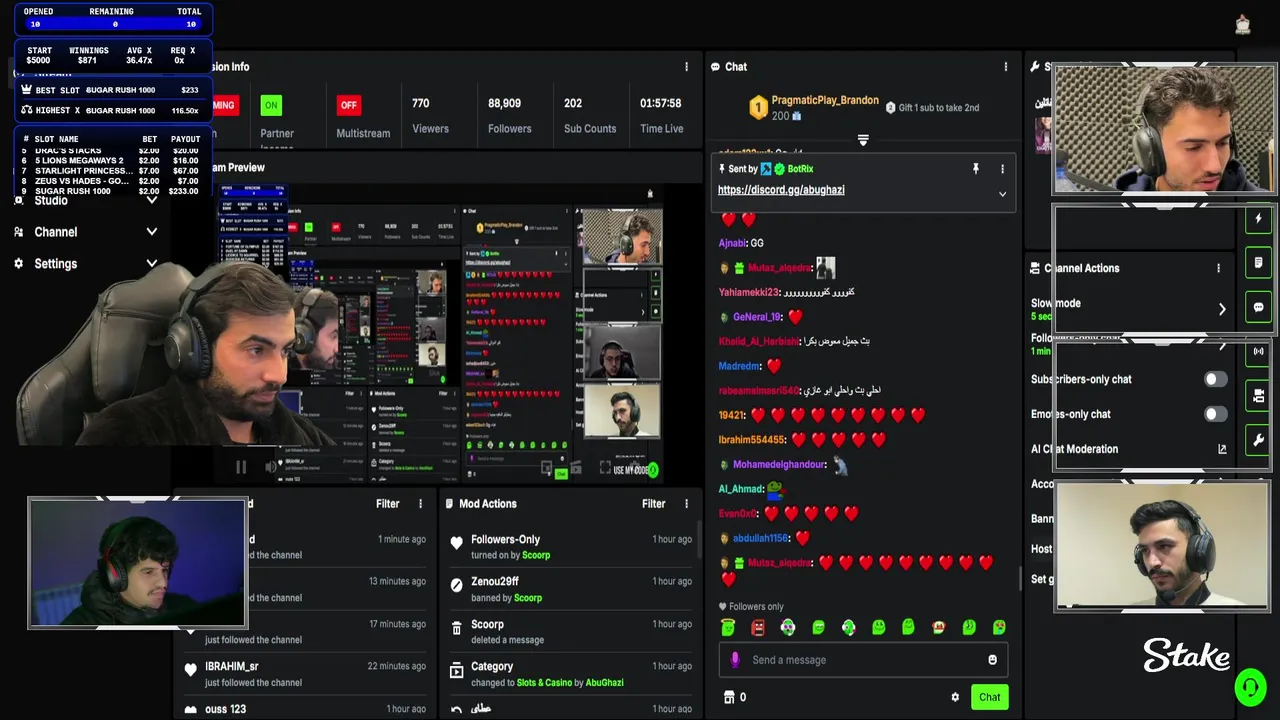Open the lightning bolt sidebar panel
The width and height of the screenshot is (1280, 720).
1258,219
